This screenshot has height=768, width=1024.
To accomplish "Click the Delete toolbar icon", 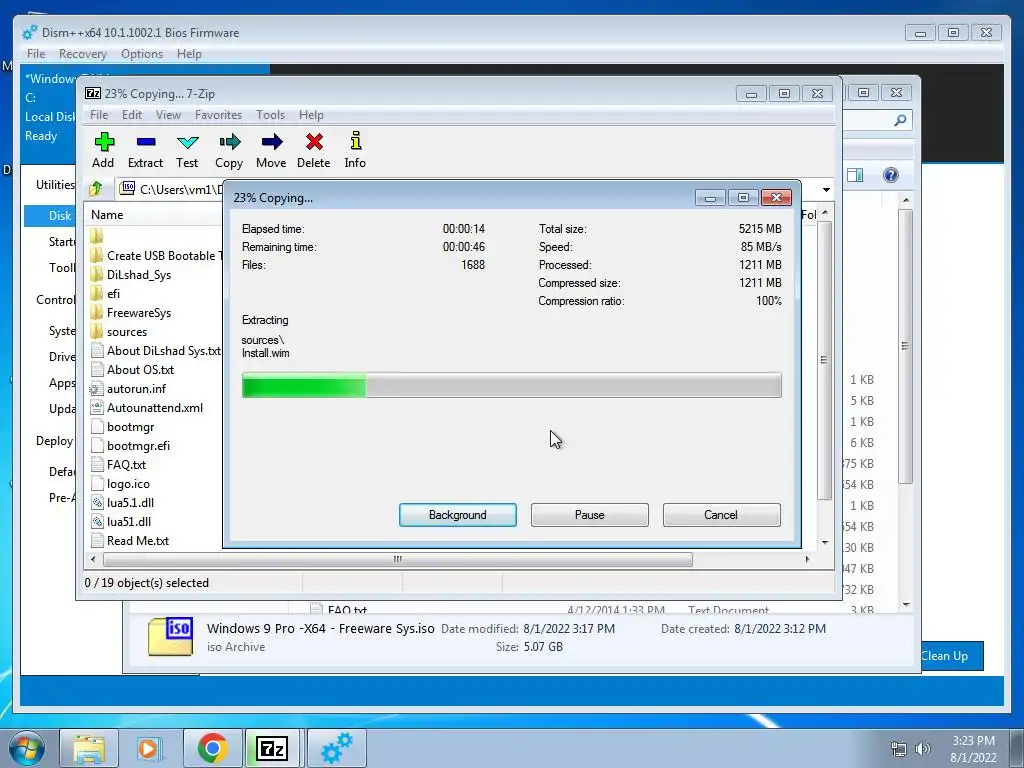I will pyautogui.click(x=314, y=142).
